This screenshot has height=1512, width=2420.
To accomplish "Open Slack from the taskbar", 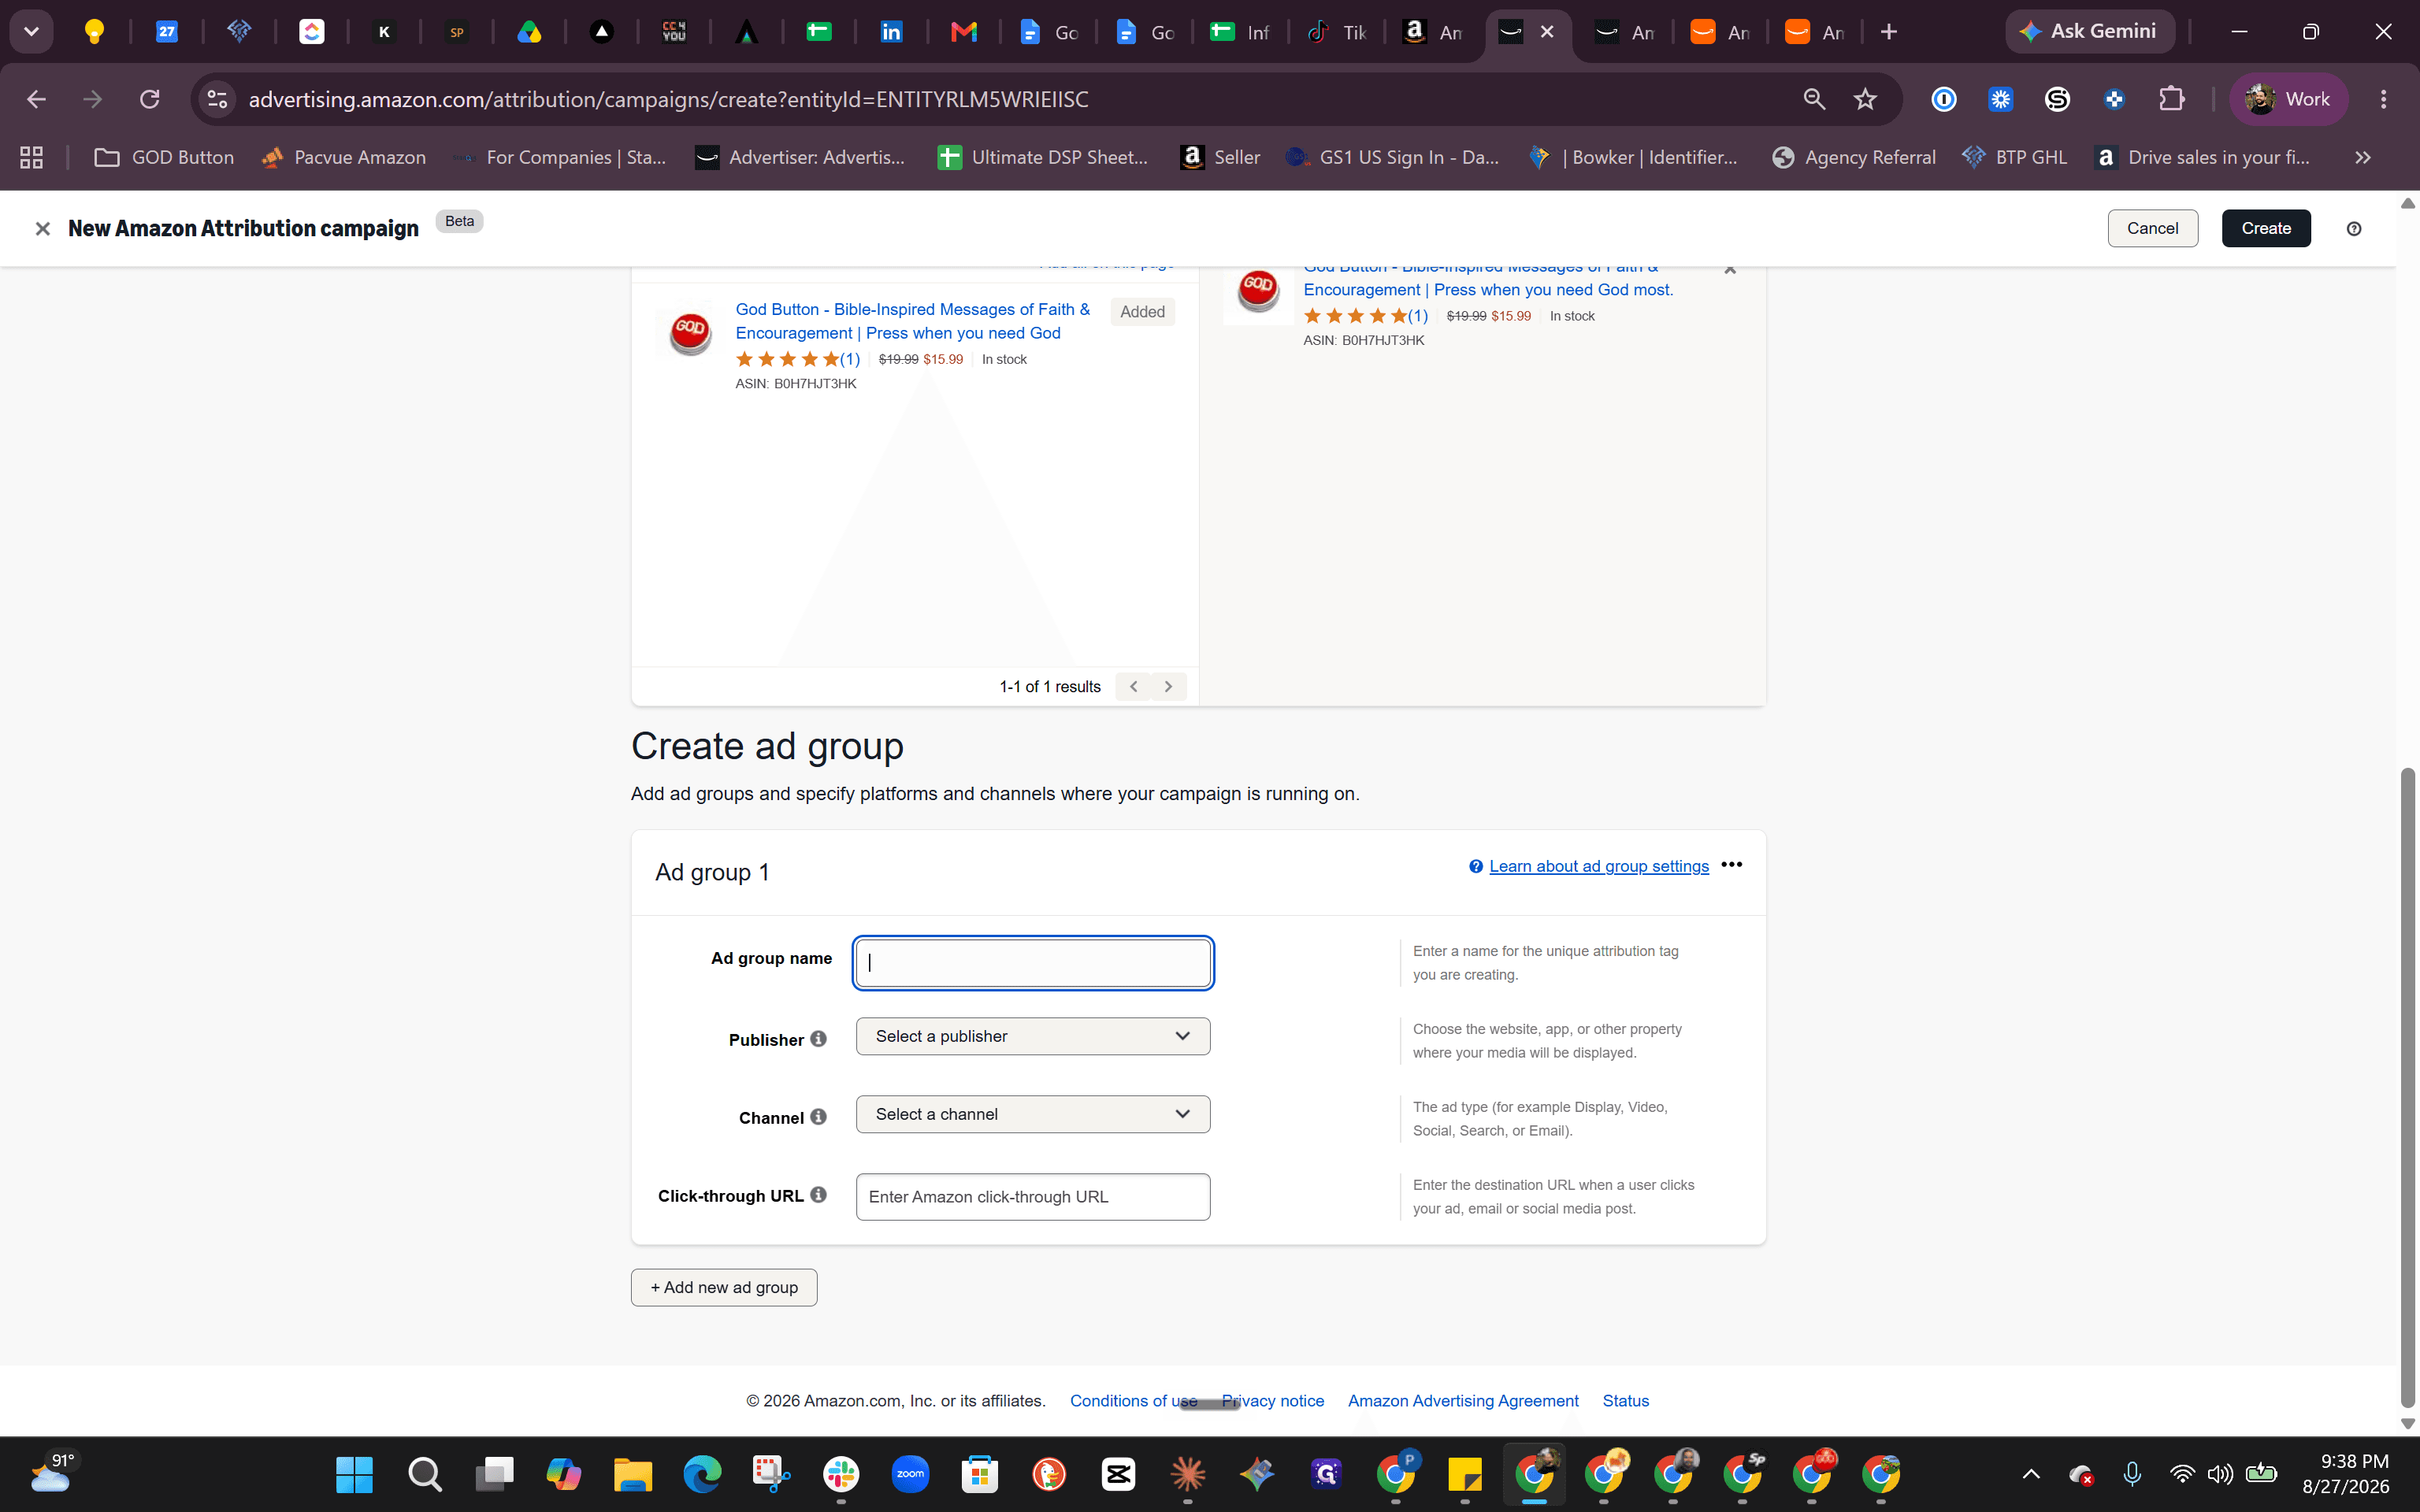I will pos(841,1474).
